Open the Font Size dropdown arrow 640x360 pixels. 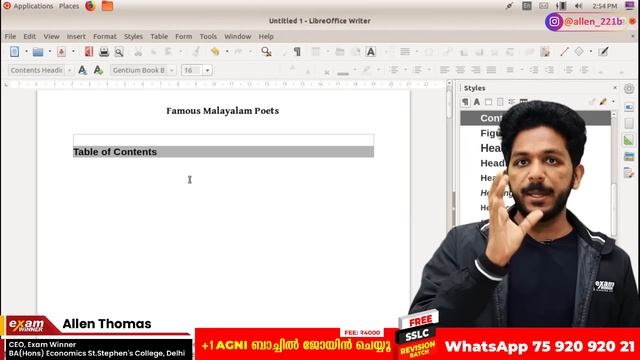pos(207,70)
